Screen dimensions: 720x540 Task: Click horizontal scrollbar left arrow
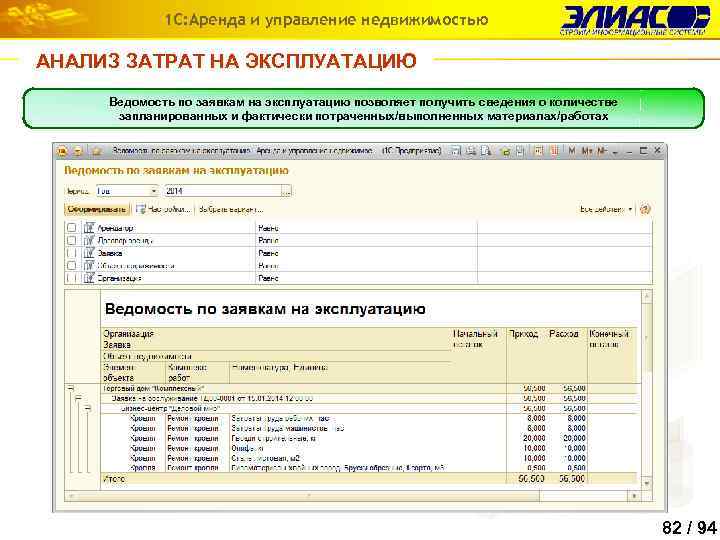coord(70,496)
